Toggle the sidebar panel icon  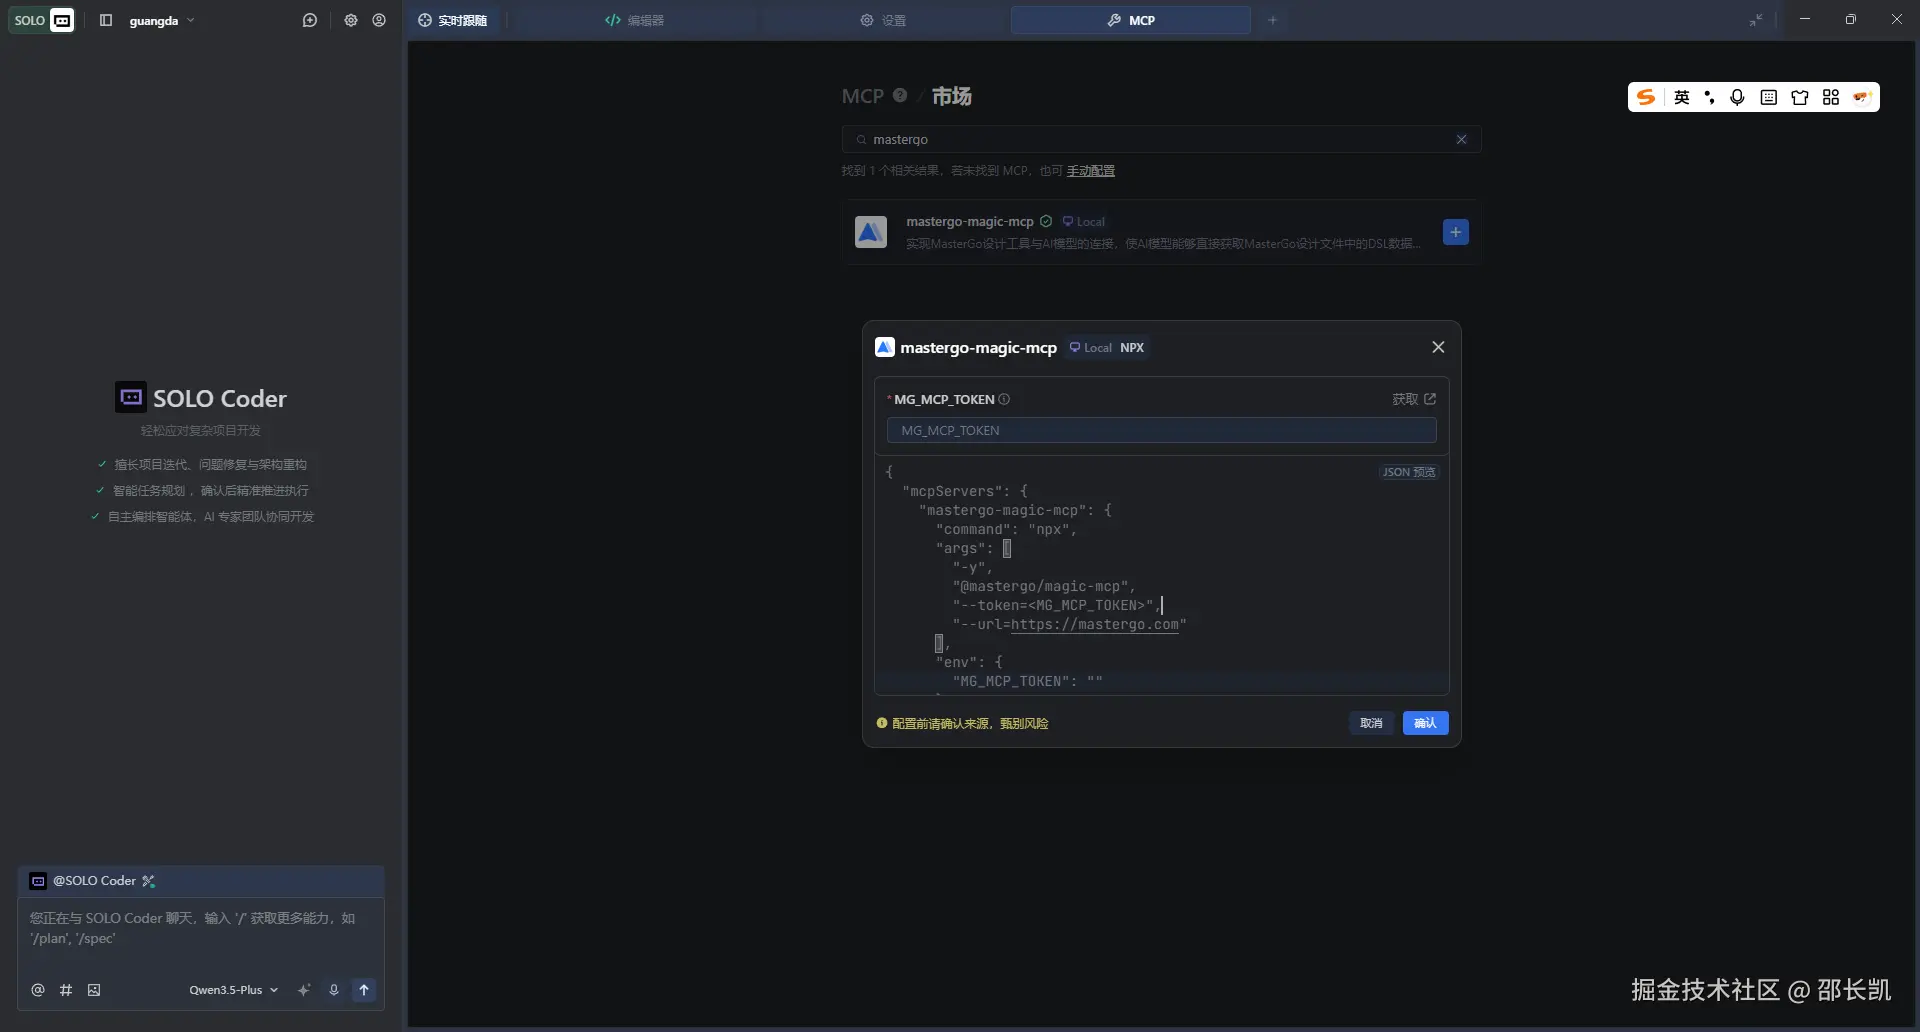[106, 20]
